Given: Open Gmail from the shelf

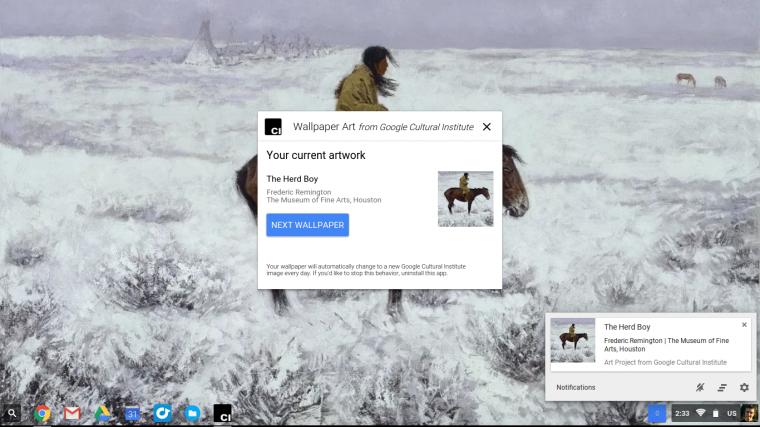Looking at the screenshot, I should (72, 413).
